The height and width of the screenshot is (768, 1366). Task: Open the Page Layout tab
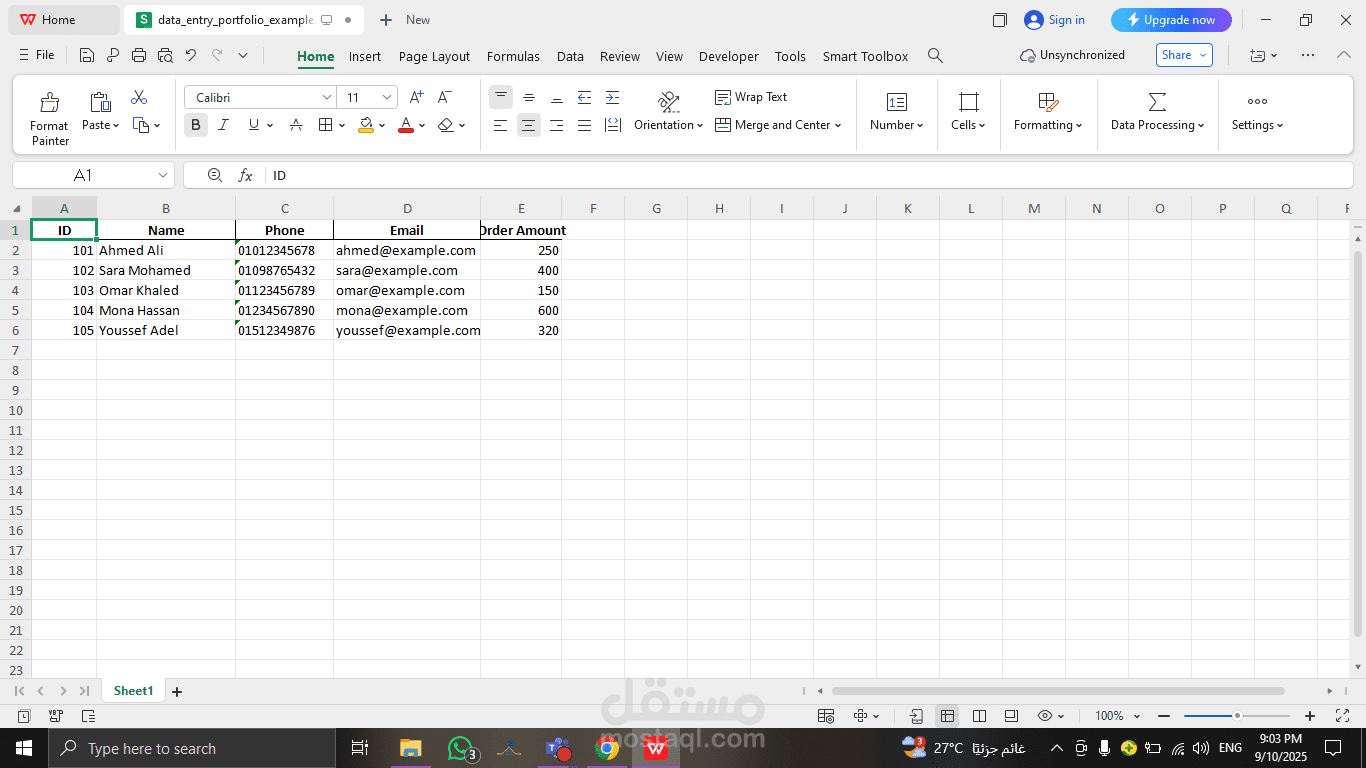tap(434, 56)
